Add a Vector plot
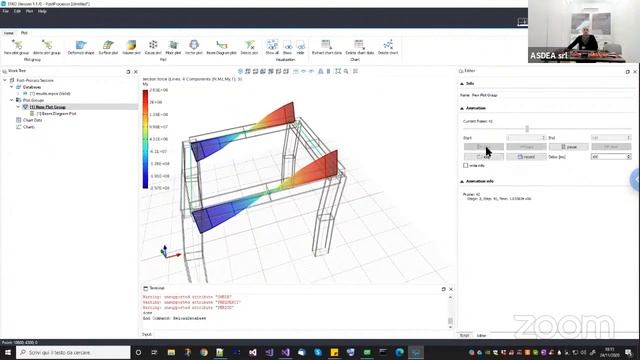The height and width of the screenshot is (360, 640). (x=194, y=47)
